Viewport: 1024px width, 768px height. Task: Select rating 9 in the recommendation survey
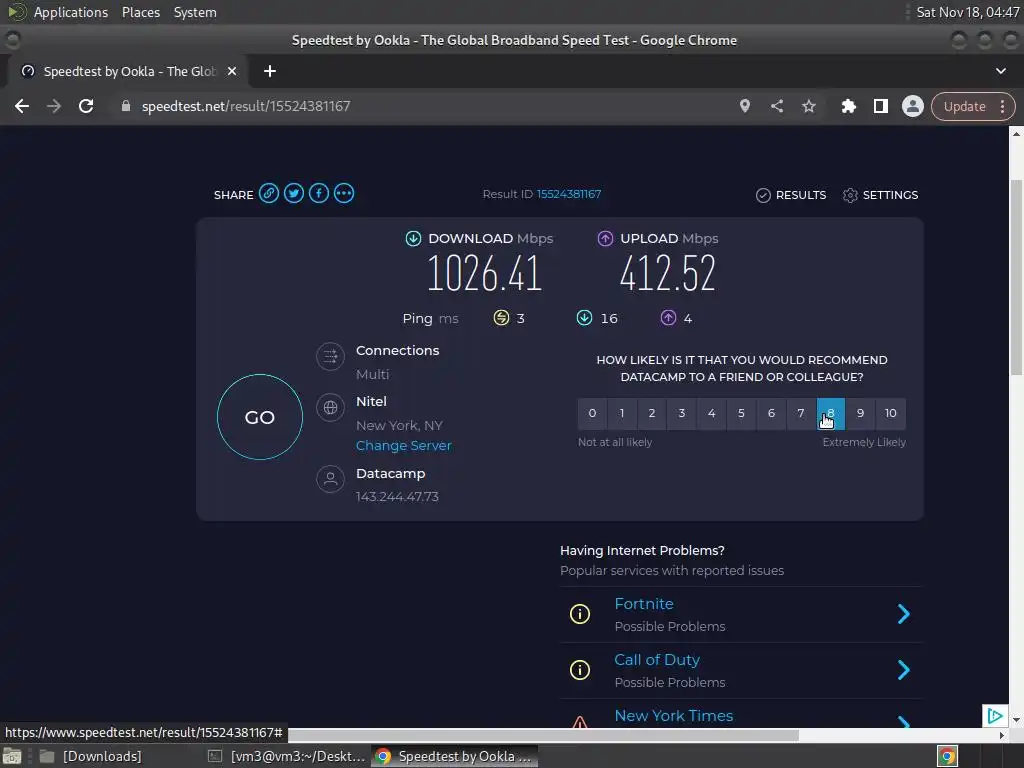click(861, 413)
